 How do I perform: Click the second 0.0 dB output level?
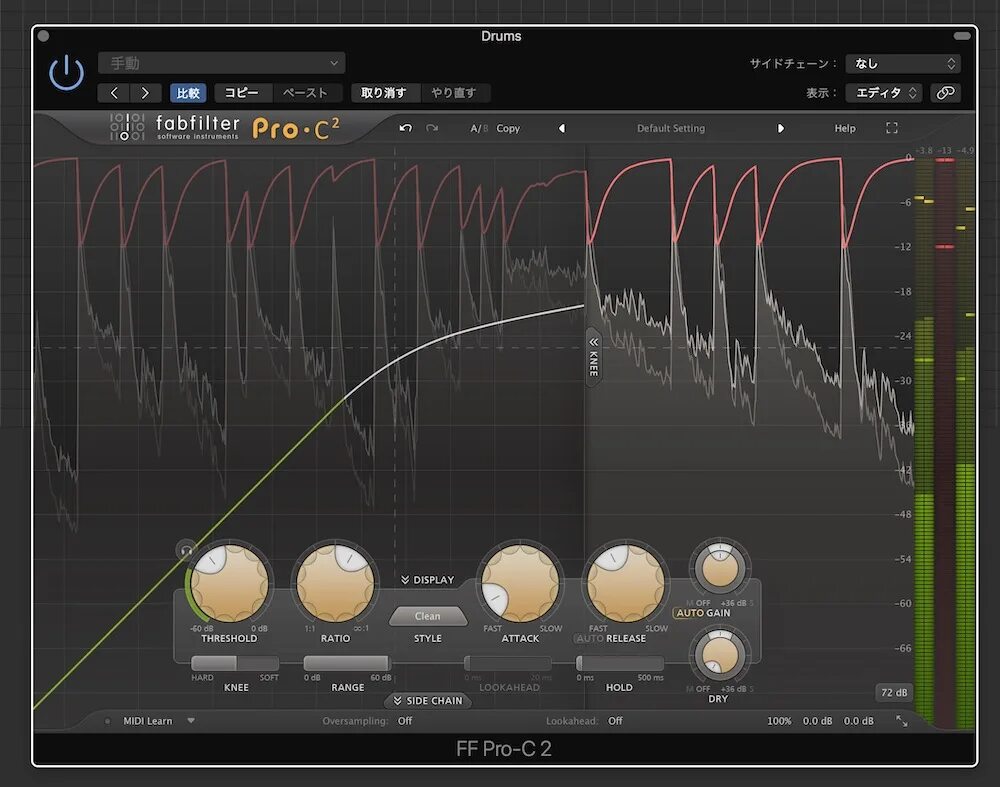[x=858, y=721]
